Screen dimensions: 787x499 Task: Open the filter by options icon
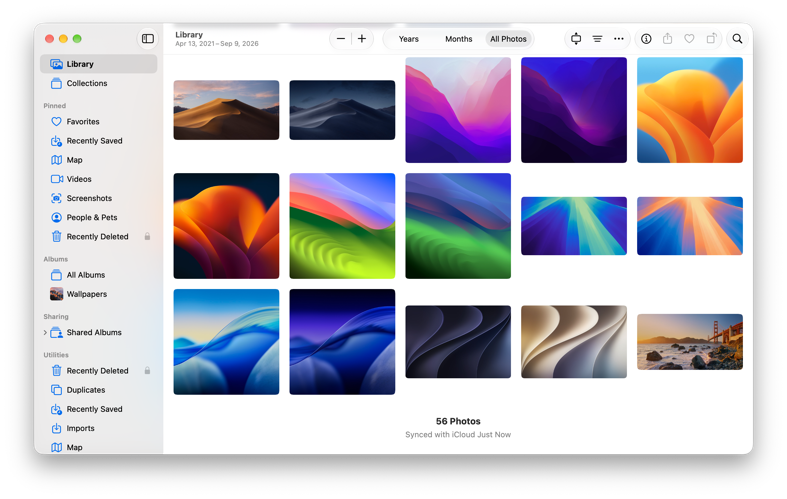click(x=597, y=39)
